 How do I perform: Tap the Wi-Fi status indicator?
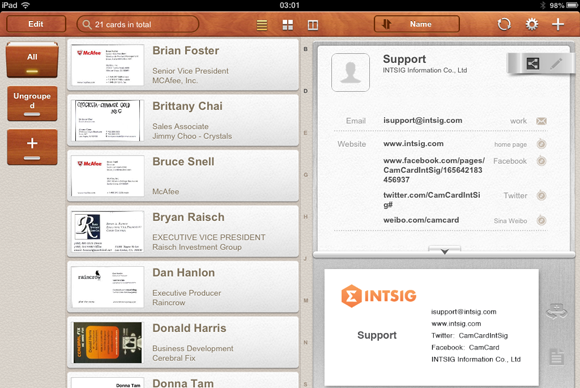pos(26,5)
